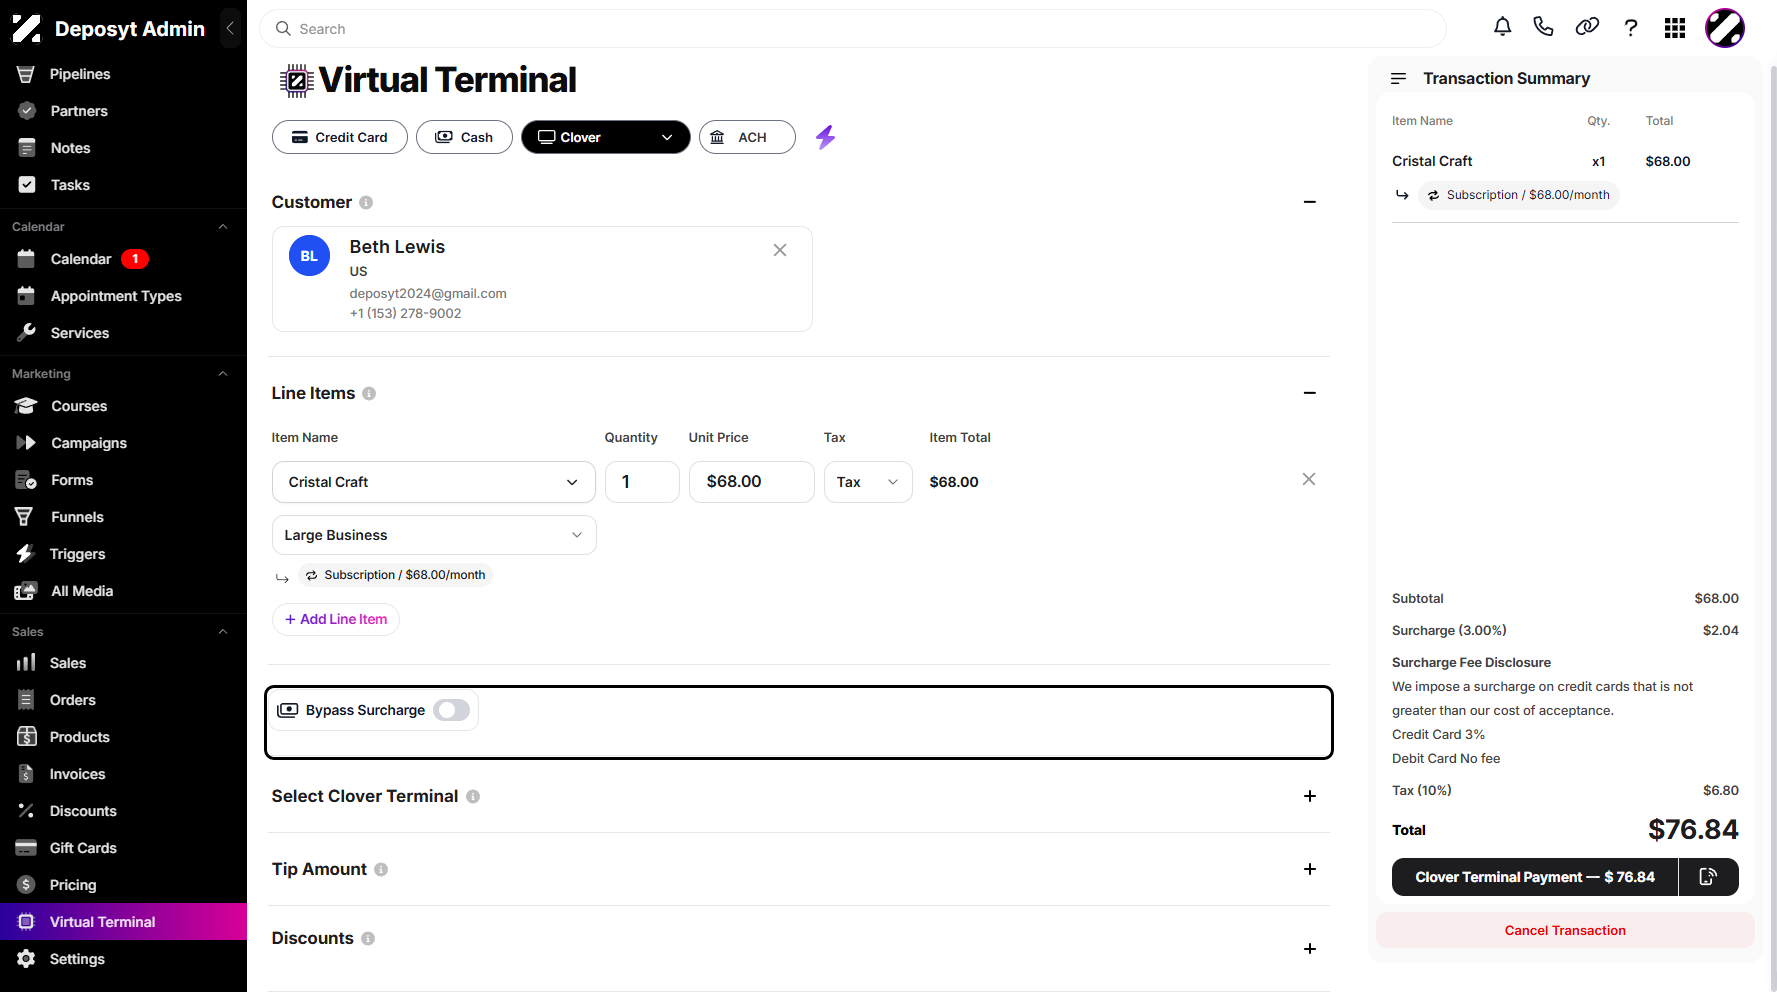
Task: Click the Tip Amount info icon
Action: pos(381,870)
